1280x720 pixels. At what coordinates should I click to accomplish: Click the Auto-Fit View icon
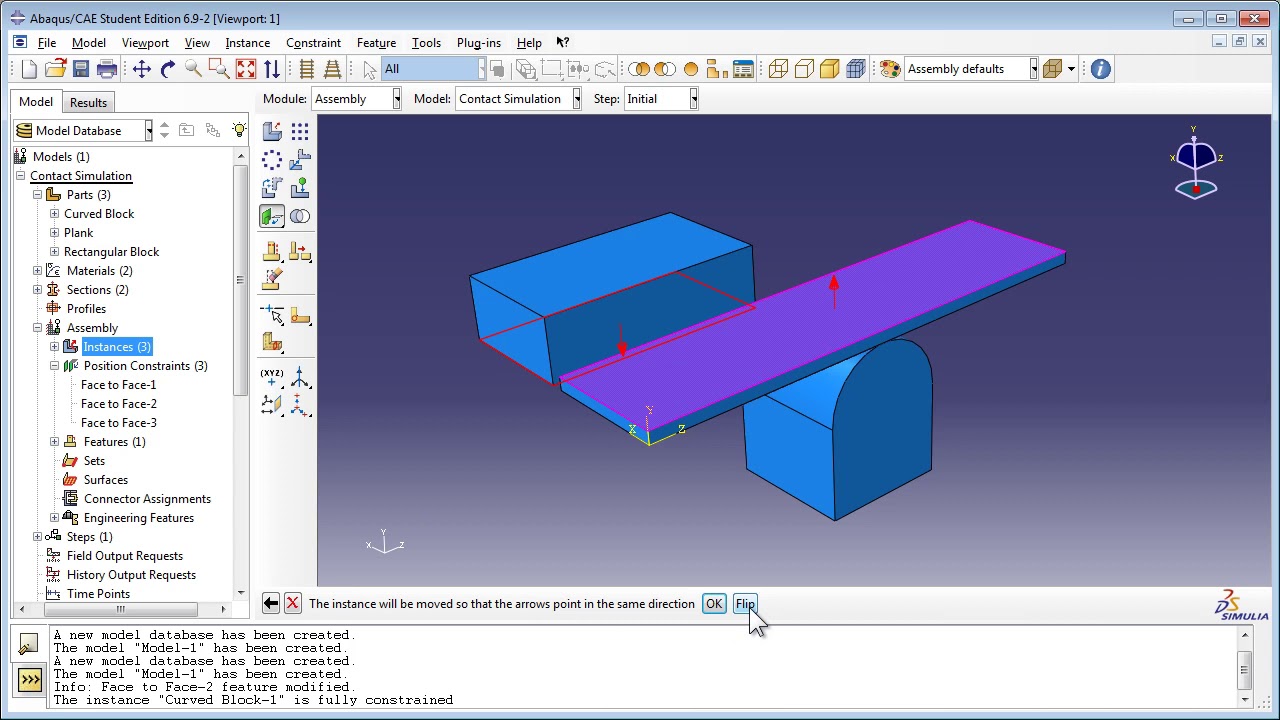(x=245, y=69)
